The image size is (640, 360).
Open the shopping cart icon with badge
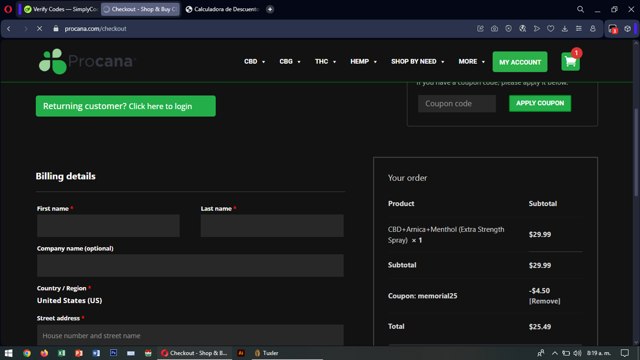(x=571, y=62)
